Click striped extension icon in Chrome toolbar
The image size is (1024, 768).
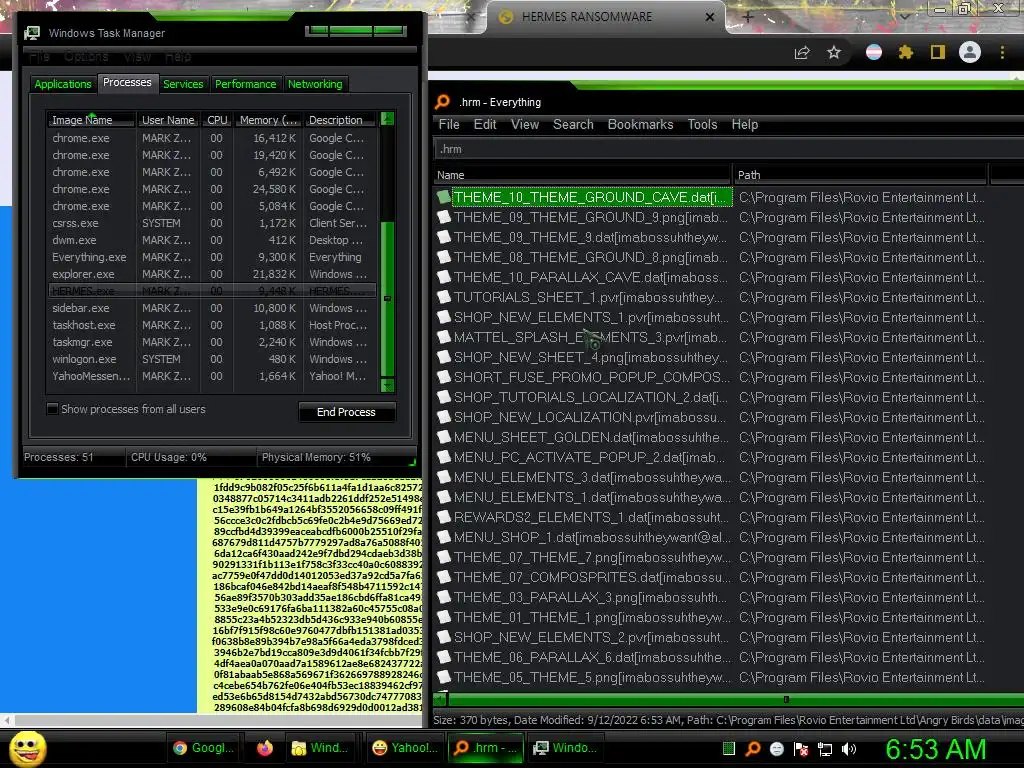[x=874, y=52]
